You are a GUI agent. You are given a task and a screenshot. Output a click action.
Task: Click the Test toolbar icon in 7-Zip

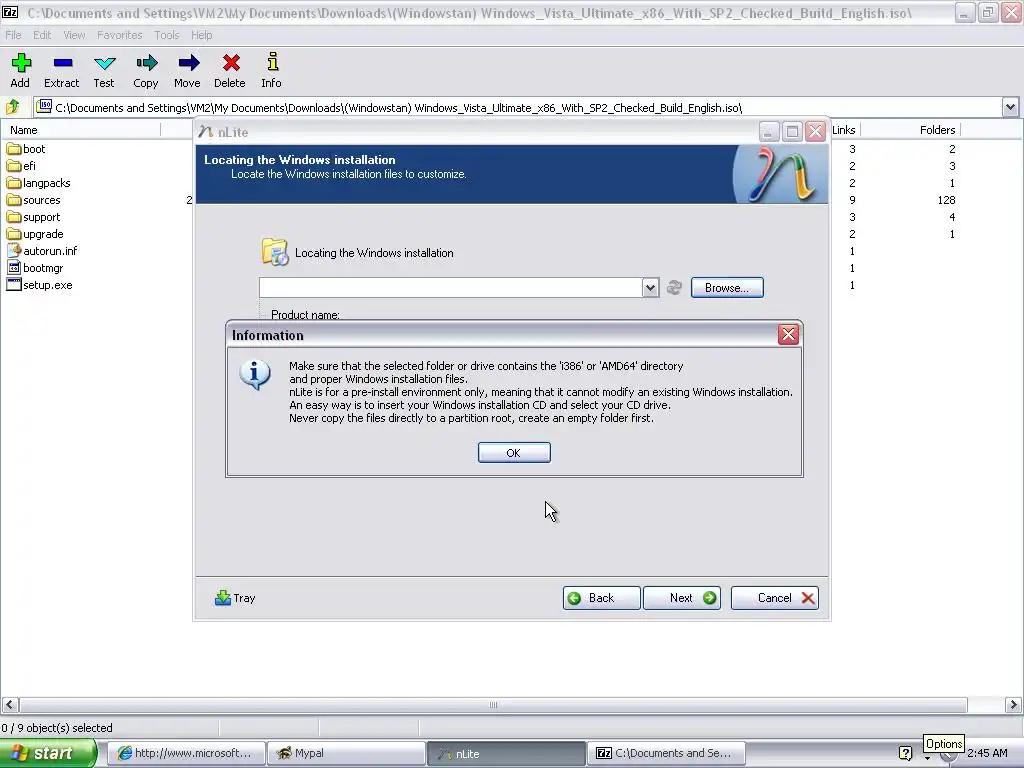point(104,71)
